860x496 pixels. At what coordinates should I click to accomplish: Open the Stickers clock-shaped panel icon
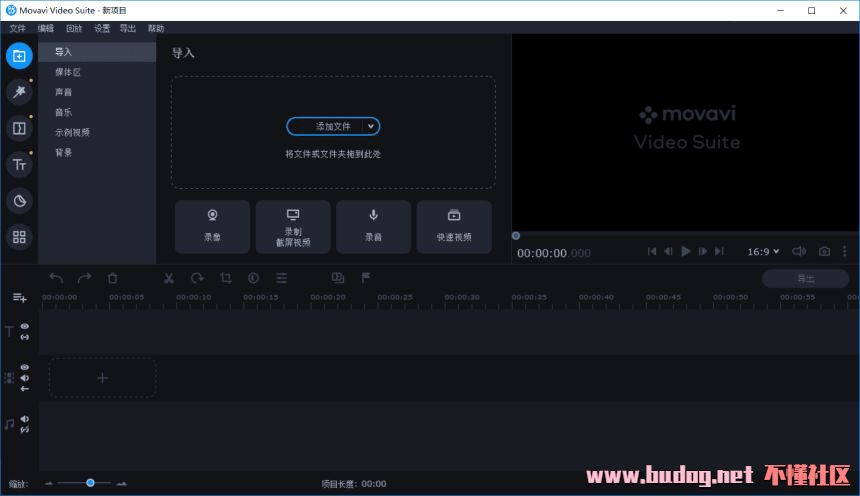click(x=19, y=201)
